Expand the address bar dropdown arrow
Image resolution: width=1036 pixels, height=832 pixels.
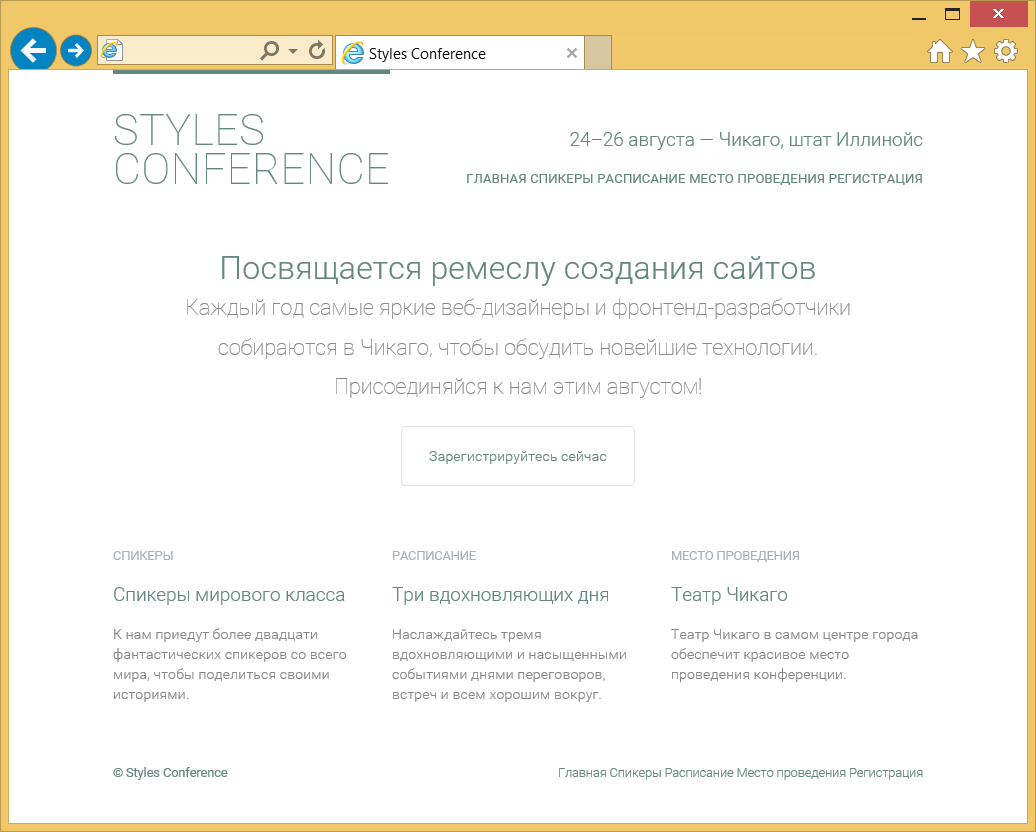(293, 51)
